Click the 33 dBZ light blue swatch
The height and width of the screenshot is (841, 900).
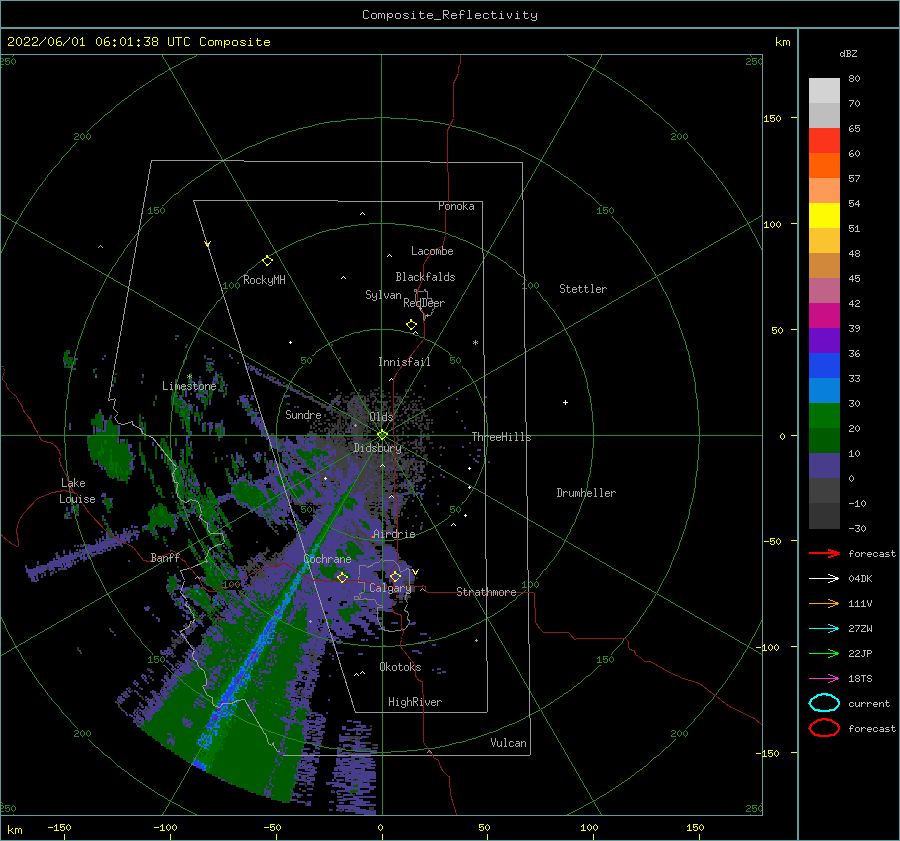[x=824, y=390]
